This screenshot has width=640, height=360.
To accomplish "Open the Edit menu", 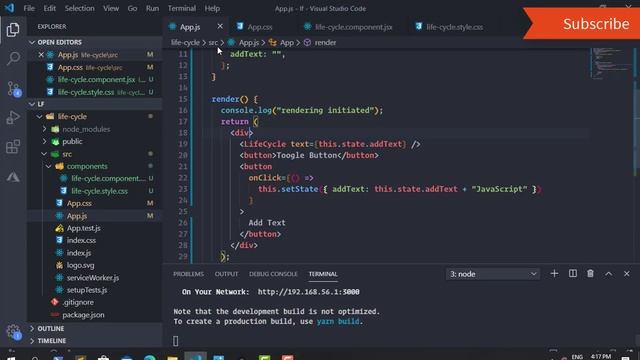I will (49, 8).
